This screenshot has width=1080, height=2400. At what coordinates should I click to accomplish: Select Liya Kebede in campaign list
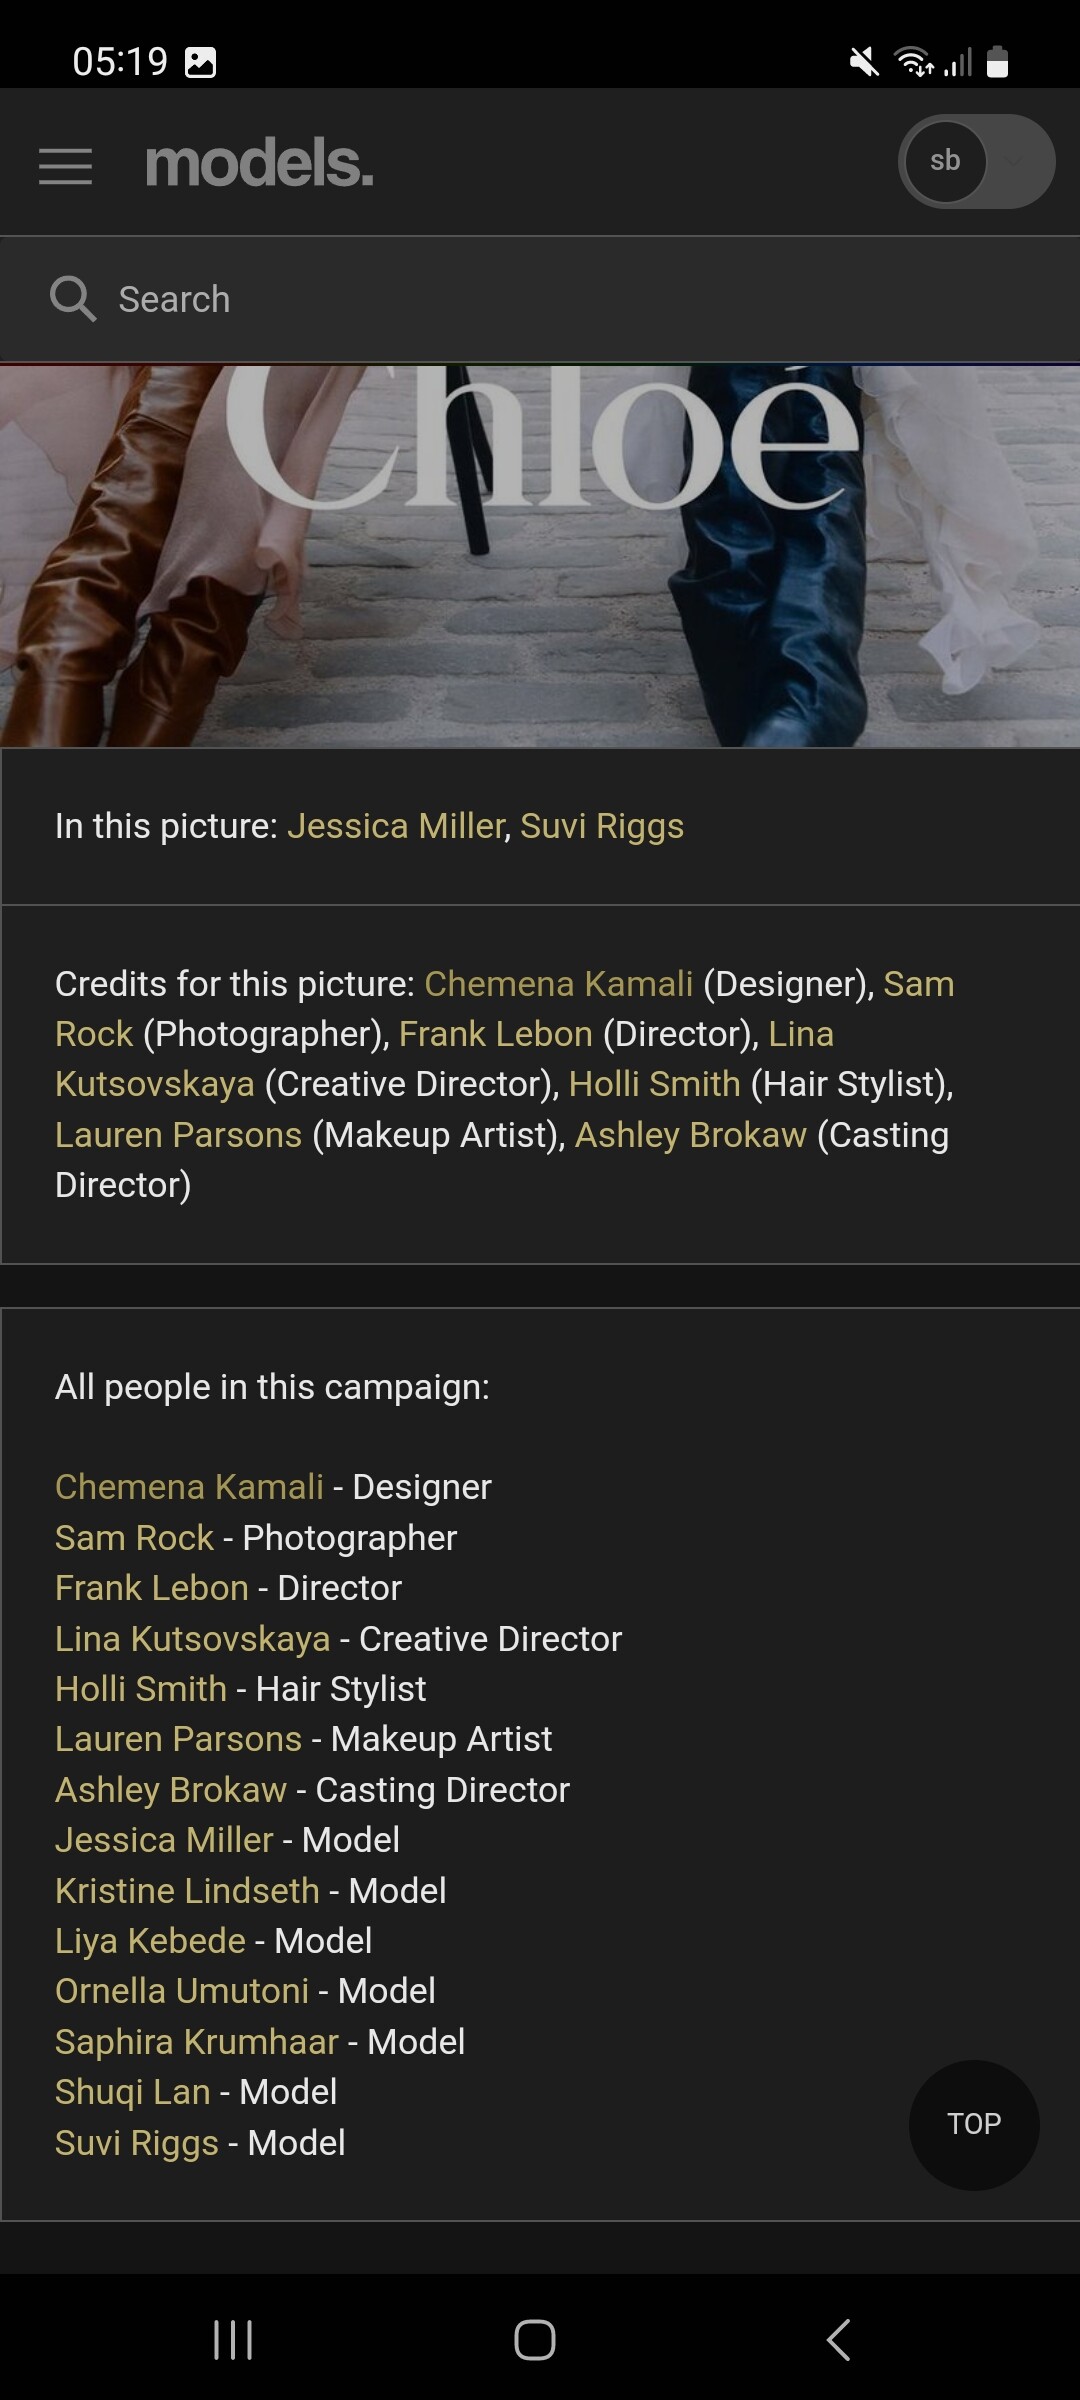pyautogui.click(x=150, y=1941)
